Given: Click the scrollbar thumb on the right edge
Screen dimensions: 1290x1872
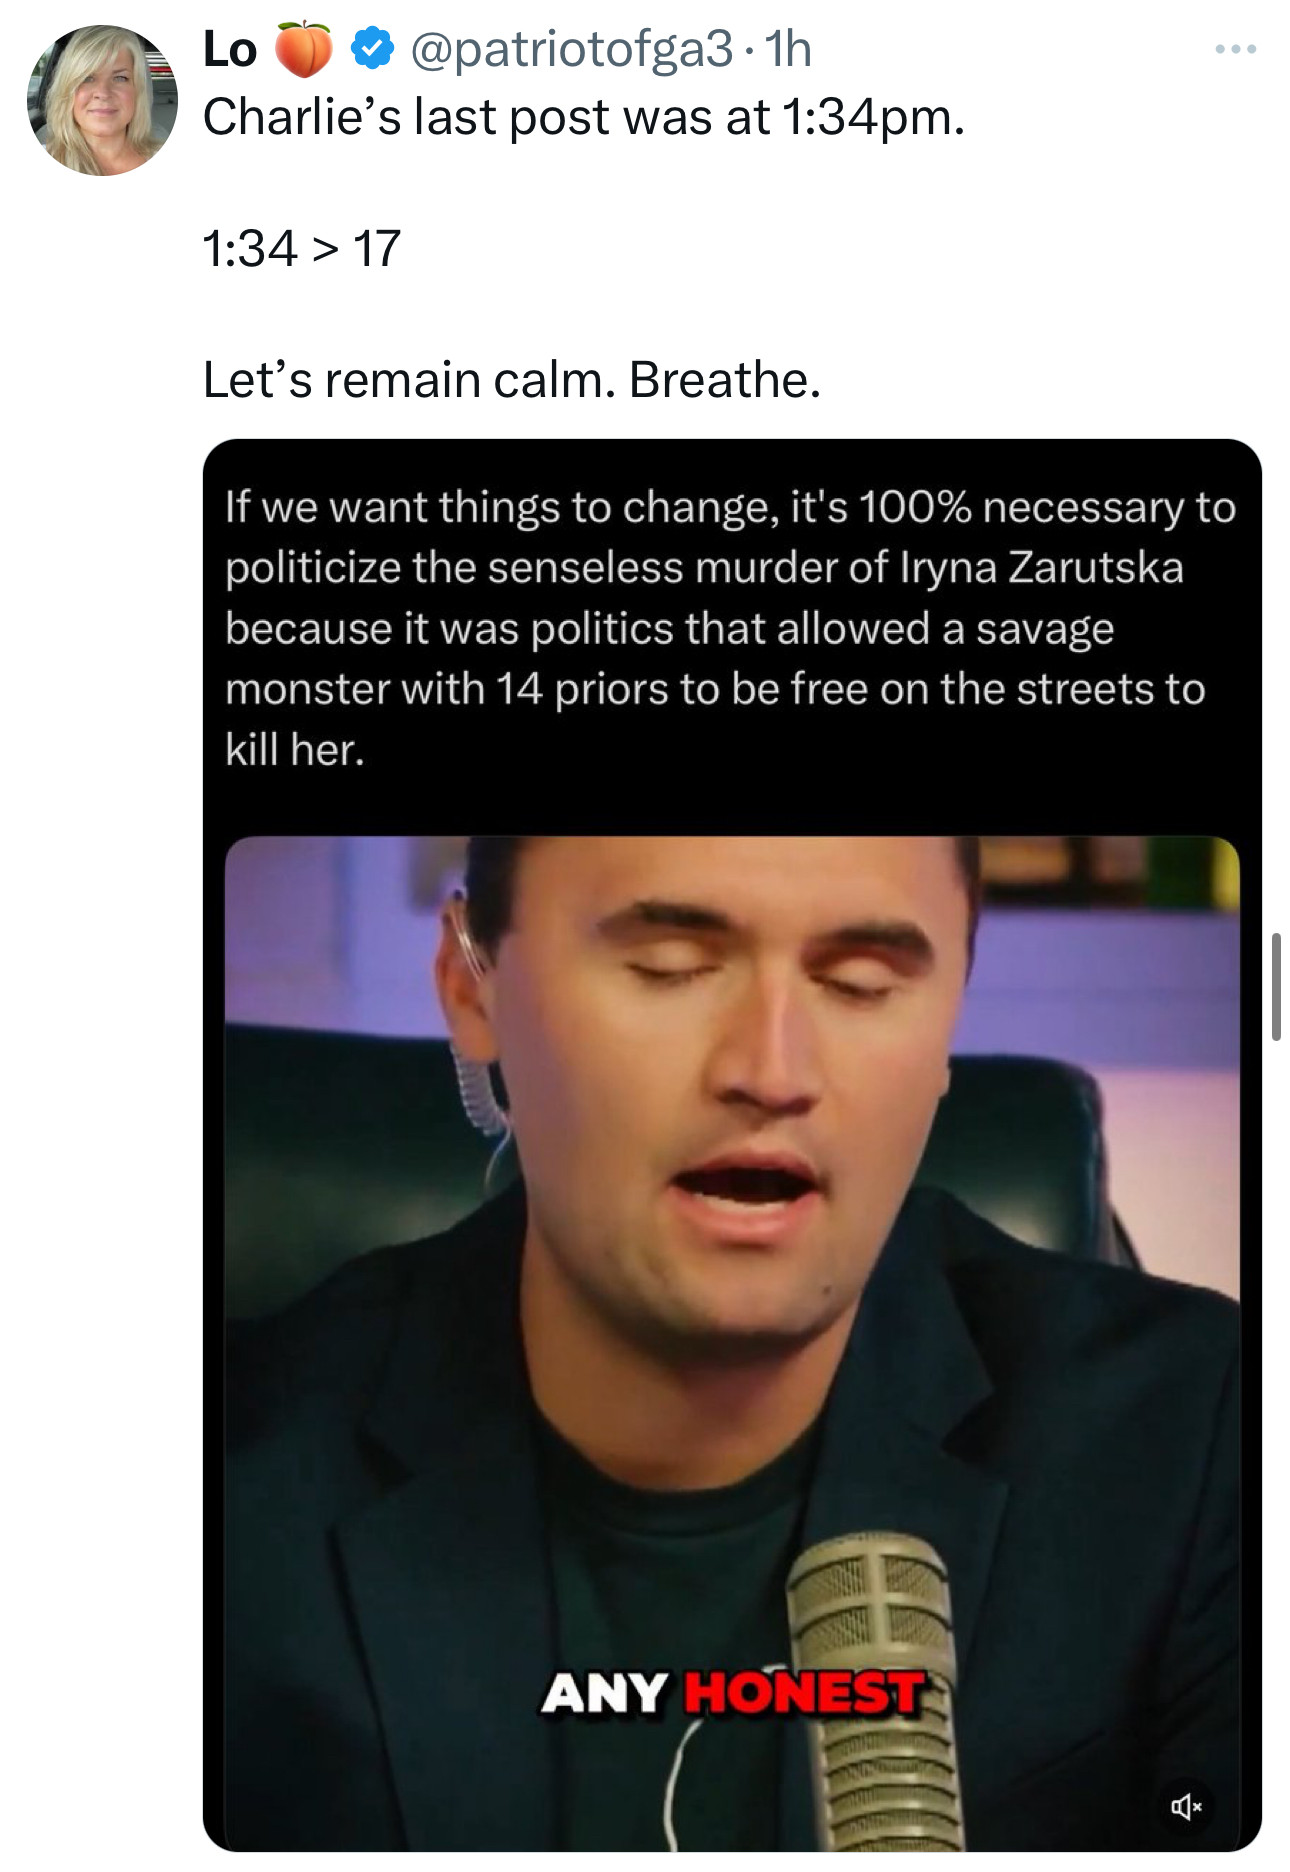Looking at the screenshot, I should 1276,986.
